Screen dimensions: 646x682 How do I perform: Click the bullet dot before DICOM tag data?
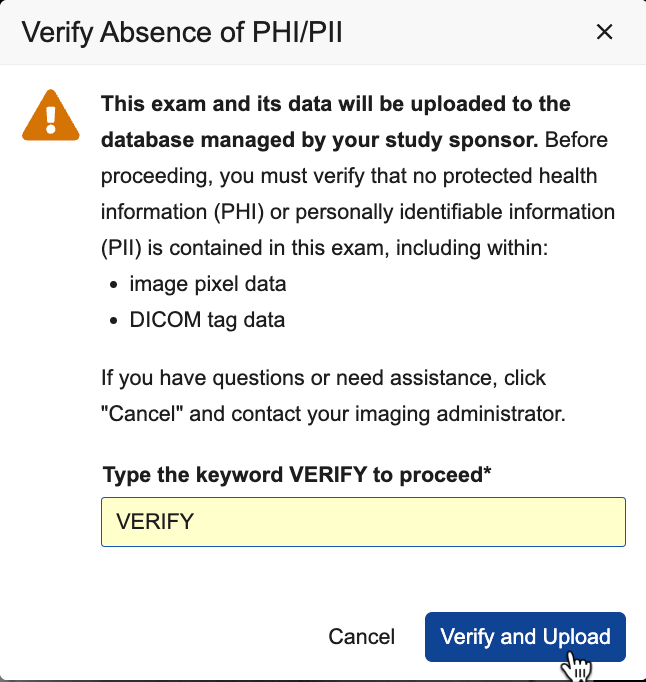point(113,321)
